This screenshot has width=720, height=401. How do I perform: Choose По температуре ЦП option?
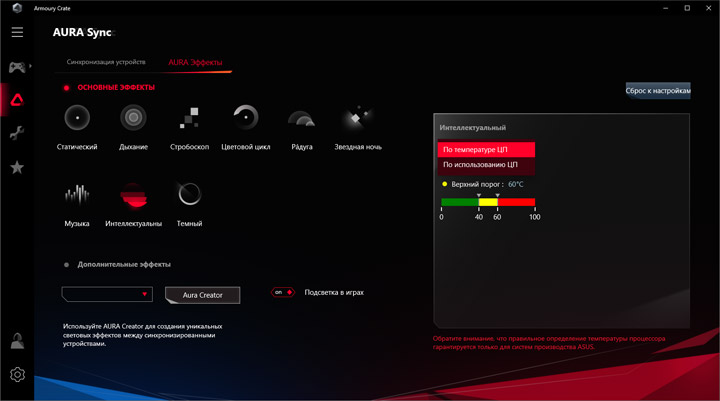[486, 149]
